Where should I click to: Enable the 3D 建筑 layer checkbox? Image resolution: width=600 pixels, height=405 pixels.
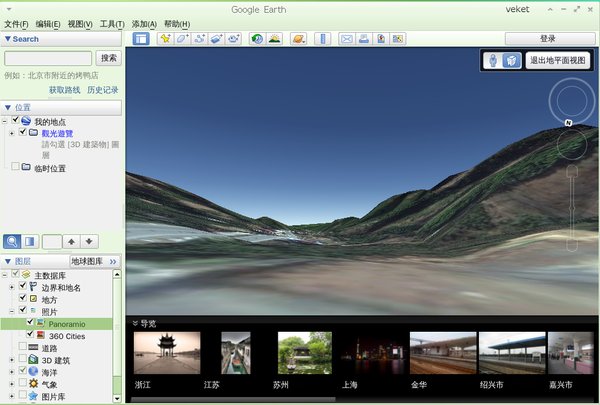click(x=22, y=359)
